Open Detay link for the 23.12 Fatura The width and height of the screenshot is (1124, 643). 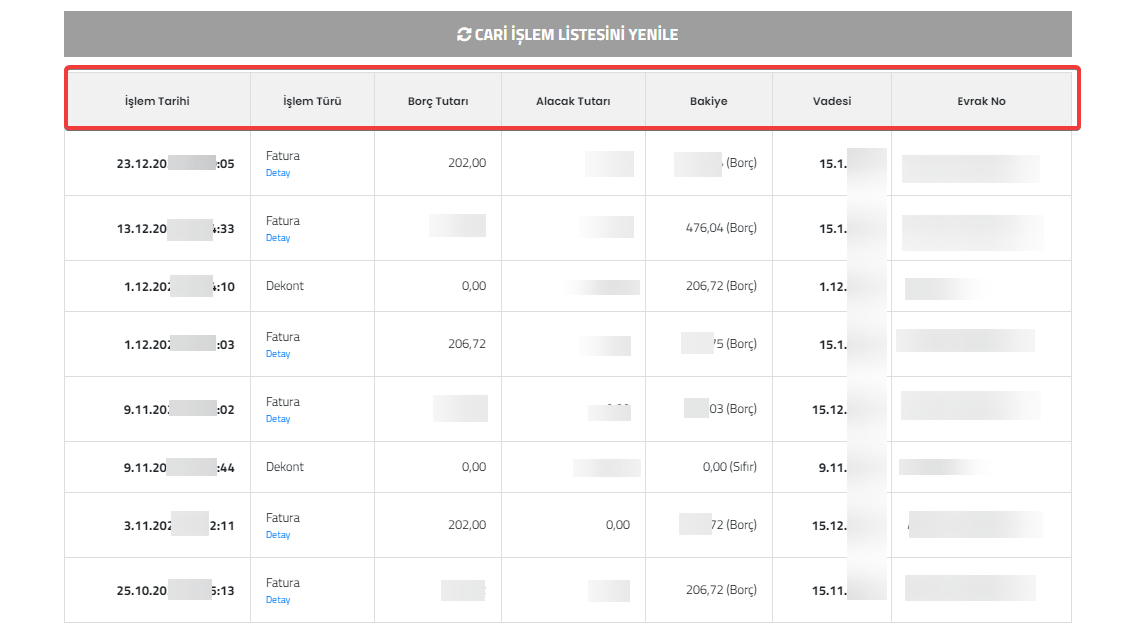278,173
